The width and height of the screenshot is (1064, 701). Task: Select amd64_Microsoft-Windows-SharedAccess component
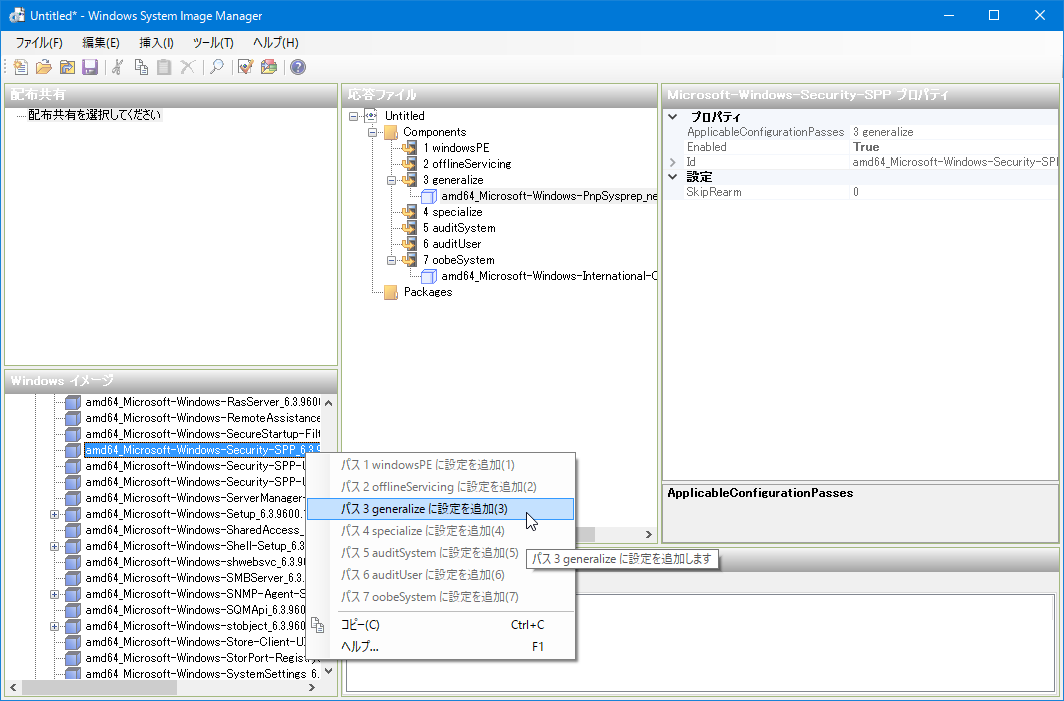(195, 530)
